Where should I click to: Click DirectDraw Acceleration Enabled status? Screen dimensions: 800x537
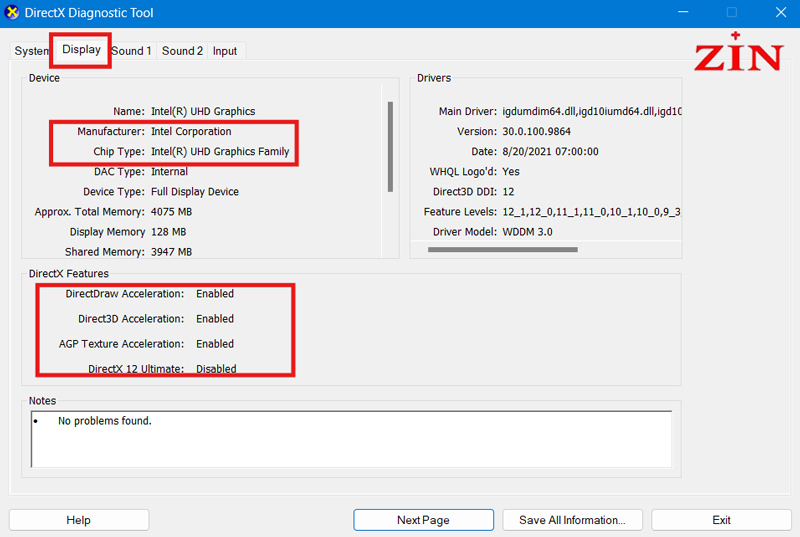(x=215, y=294)
